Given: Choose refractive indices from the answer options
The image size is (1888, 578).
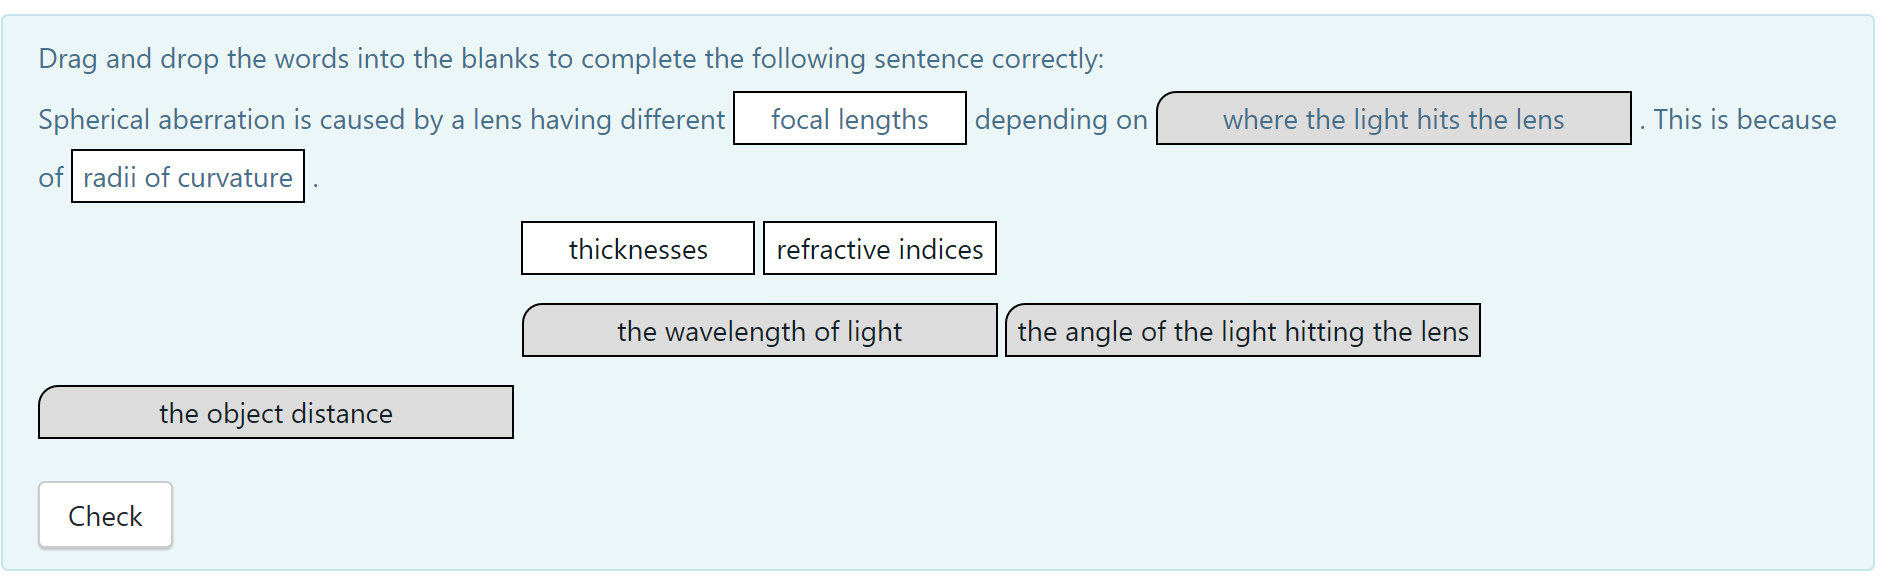Looking at the screenshot, I should (879, 248).
